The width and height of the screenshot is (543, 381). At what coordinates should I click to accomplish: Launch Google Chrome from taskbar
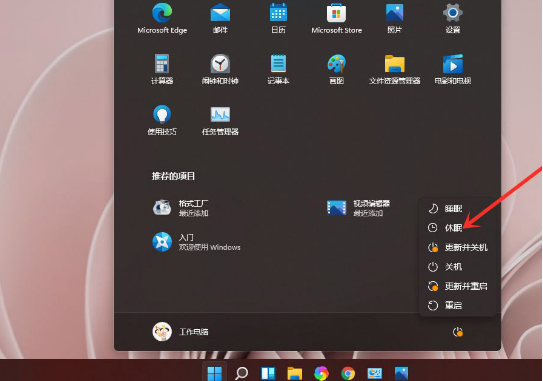pyautogui.click(x=348, y=373)
